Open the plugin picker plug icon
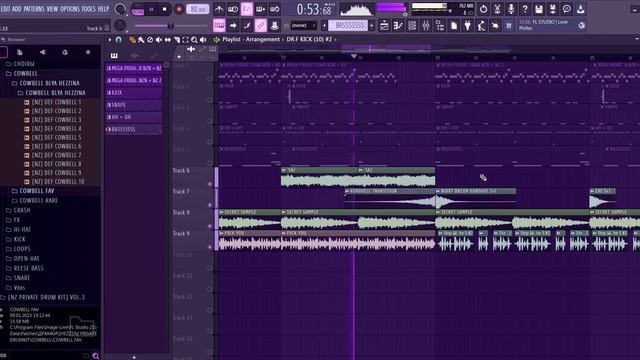The image size is (640, 360). tap(467, 26)
